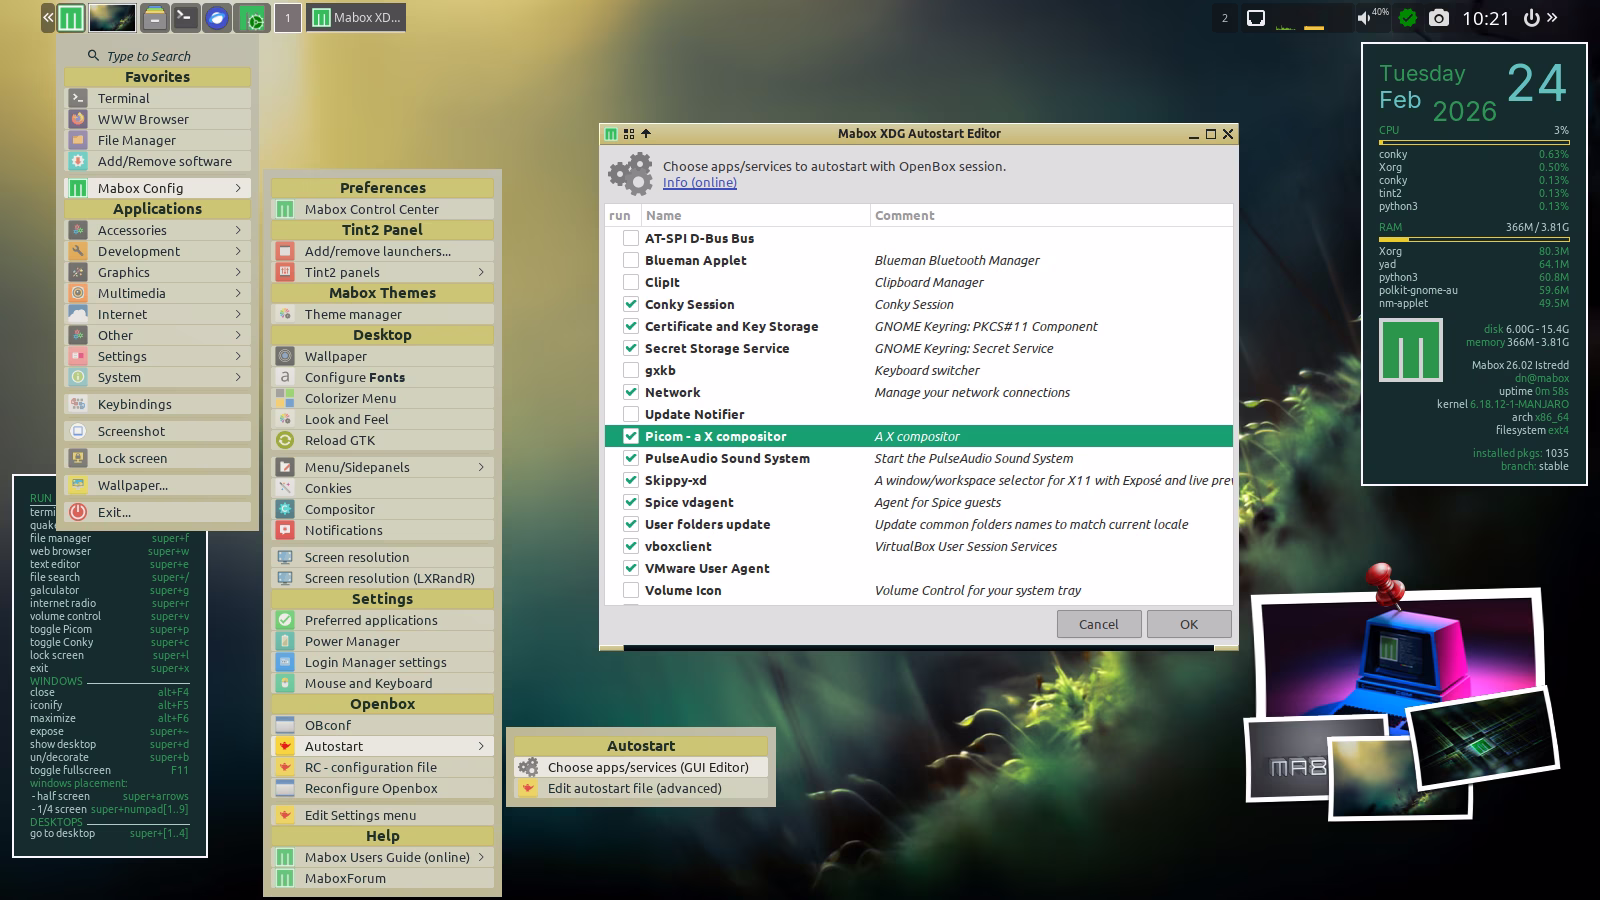The height and width of the screenshot is (900, 1600).
Task: Click the screenshot camera icon in tray
Action: click(1438, 18)
